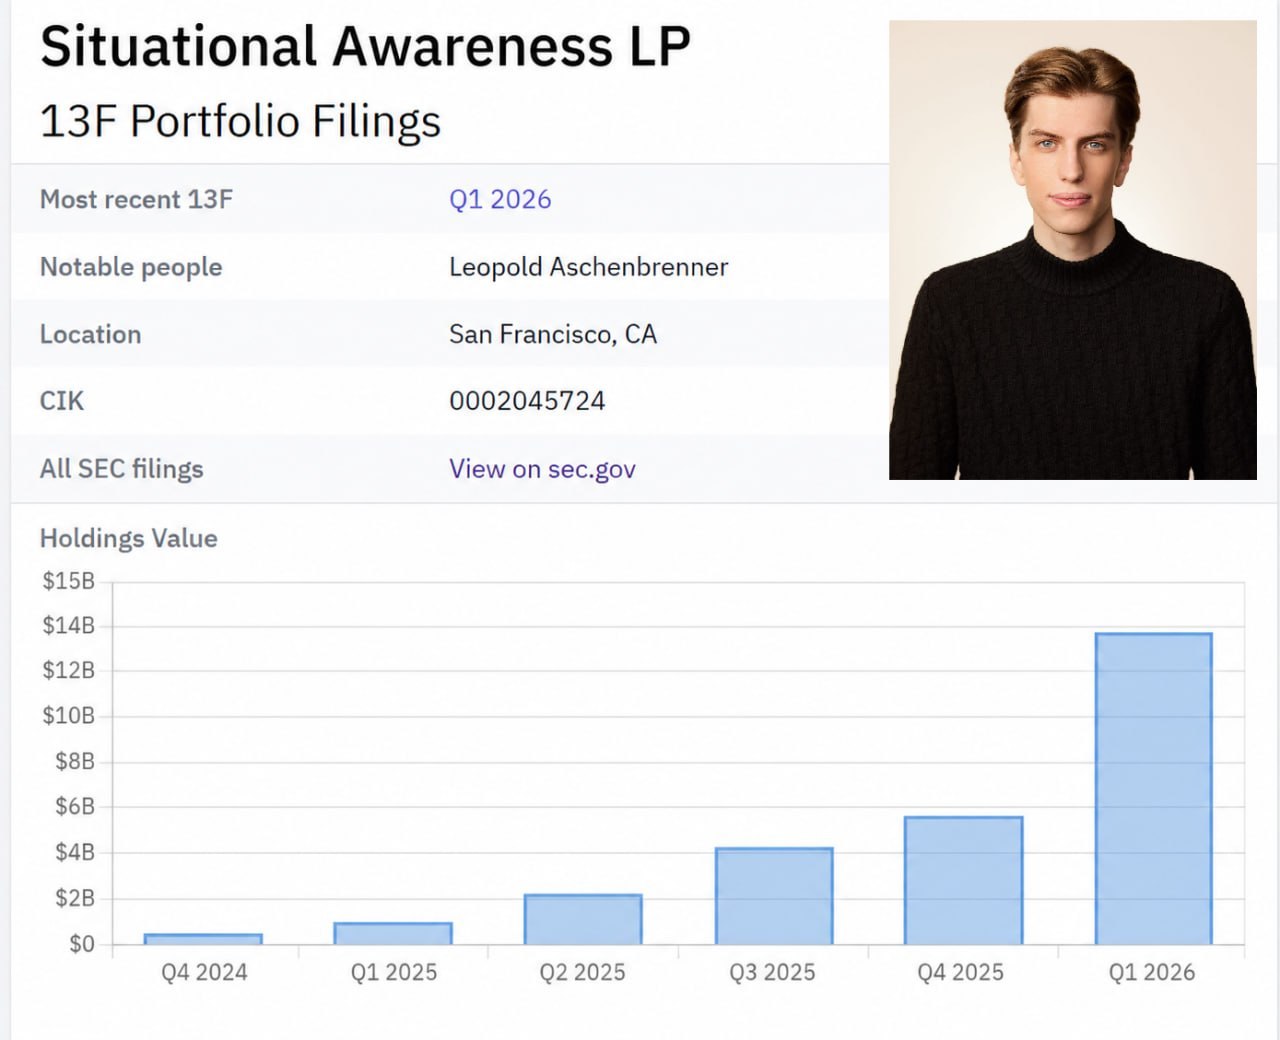Click the $6B y-axis label

coord(75,807)
